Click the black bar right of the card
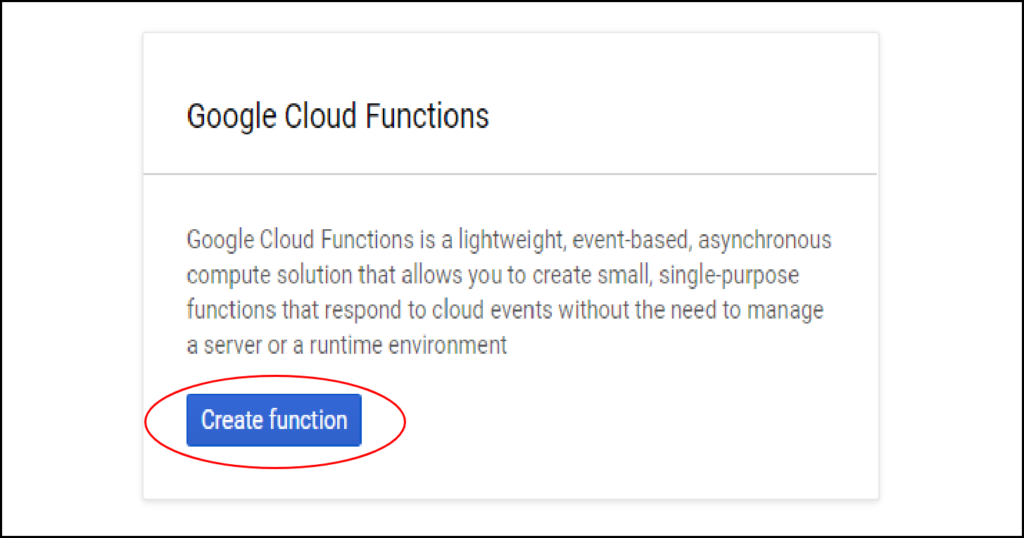The width and height of the screenshot is (1024, 538). (x=974, y=269)
